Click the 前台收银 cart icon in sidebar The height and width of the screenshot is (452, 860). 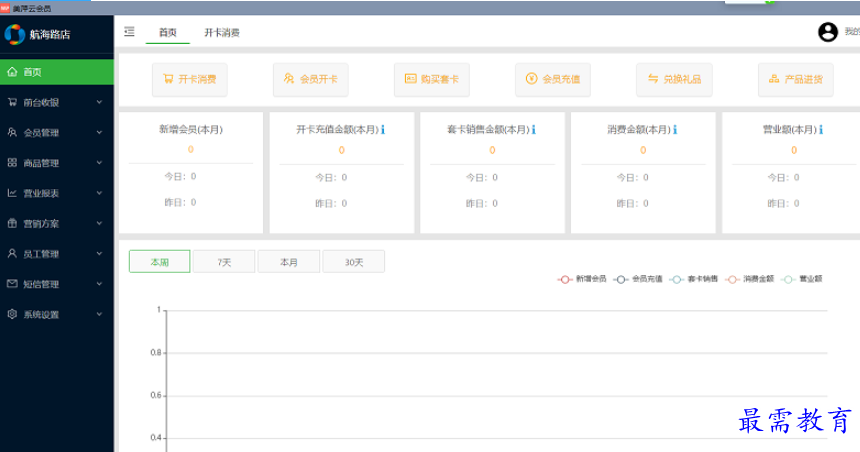[x=12, y=102]
